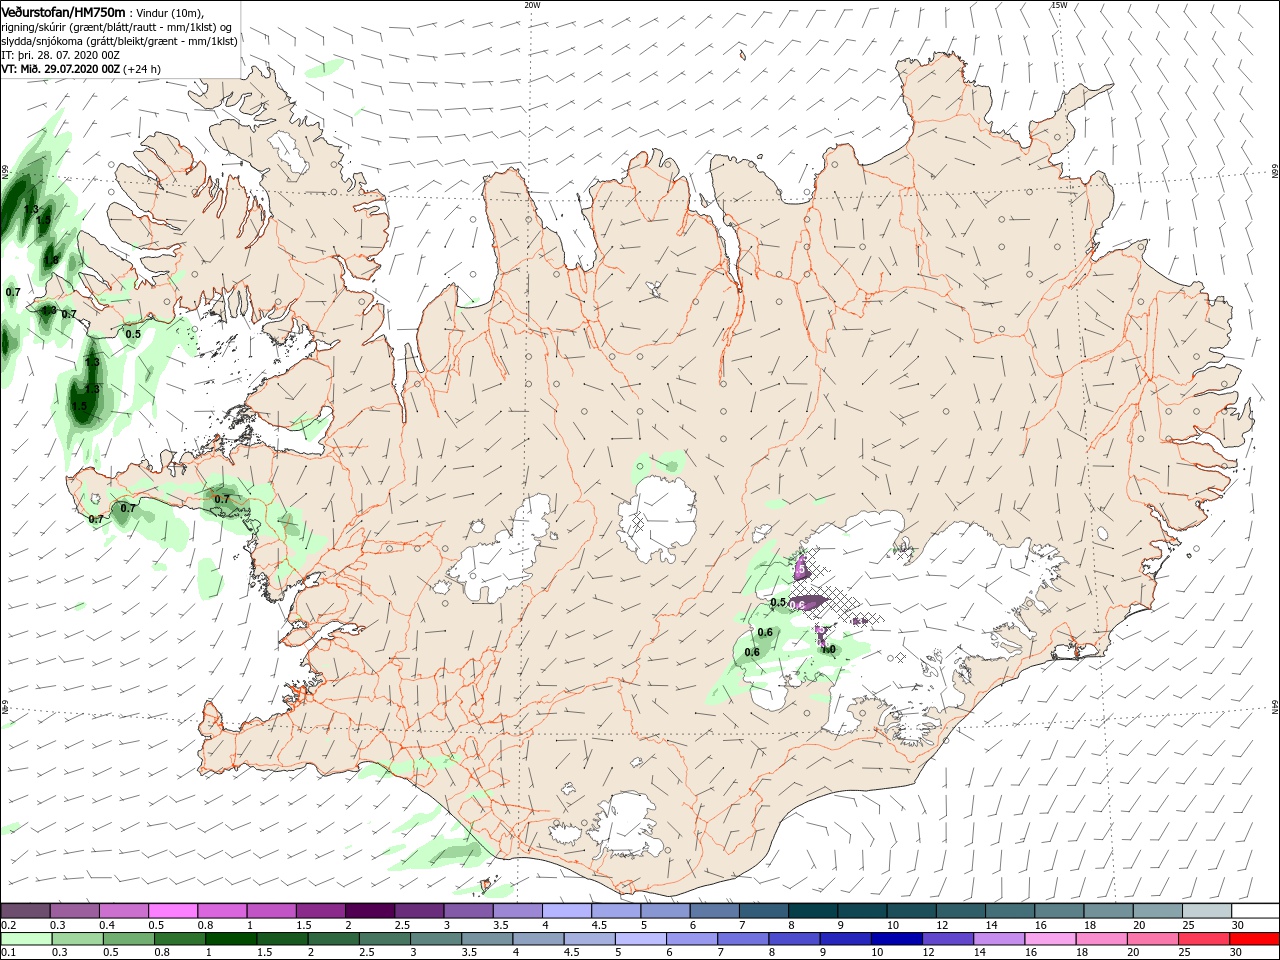
Task: Click the 15W longitude label at top
Action: tap(1058, 4)
